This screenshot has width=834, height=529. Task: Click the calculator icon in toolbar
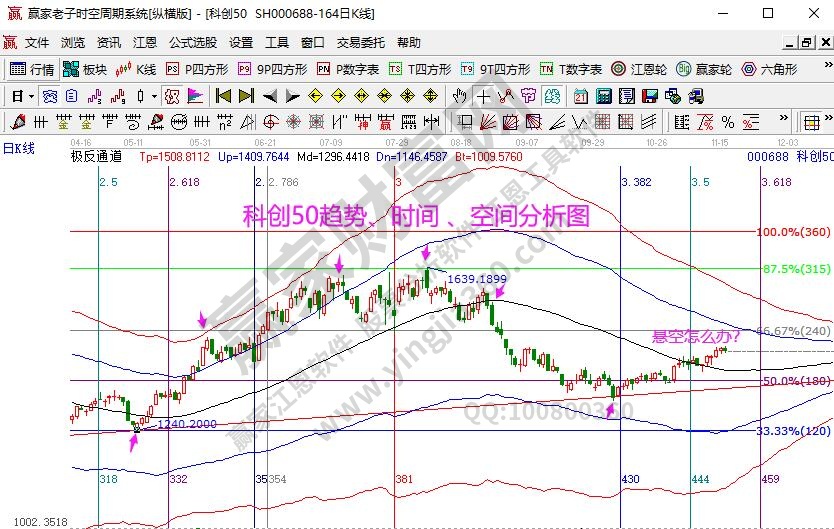(603, 96)
